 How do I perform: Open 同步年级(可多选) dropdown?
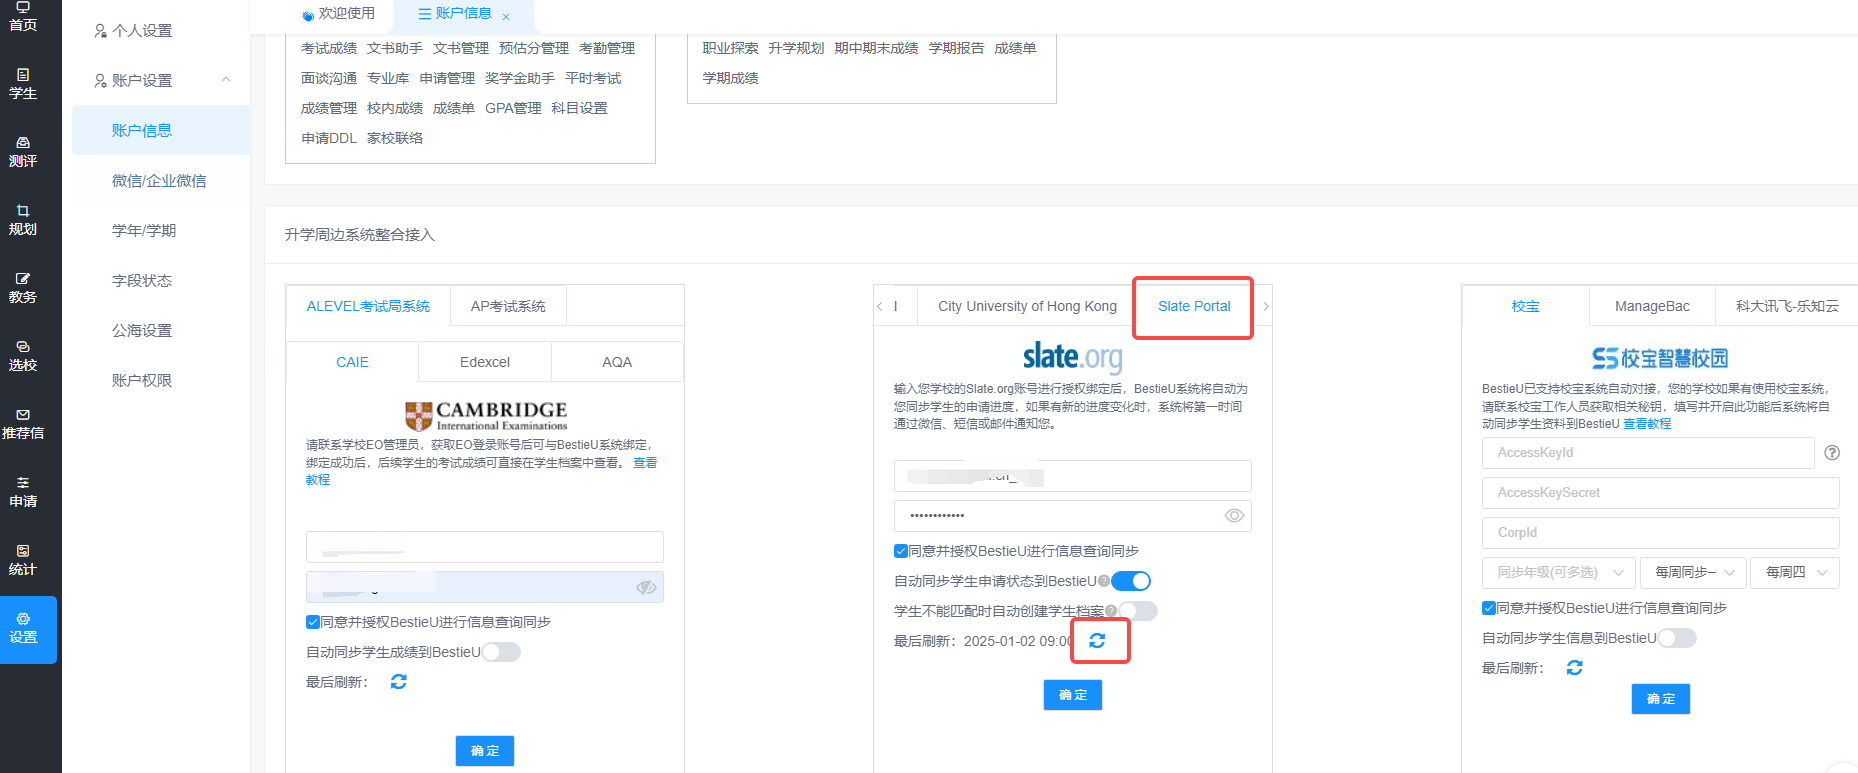(1559, 572)
